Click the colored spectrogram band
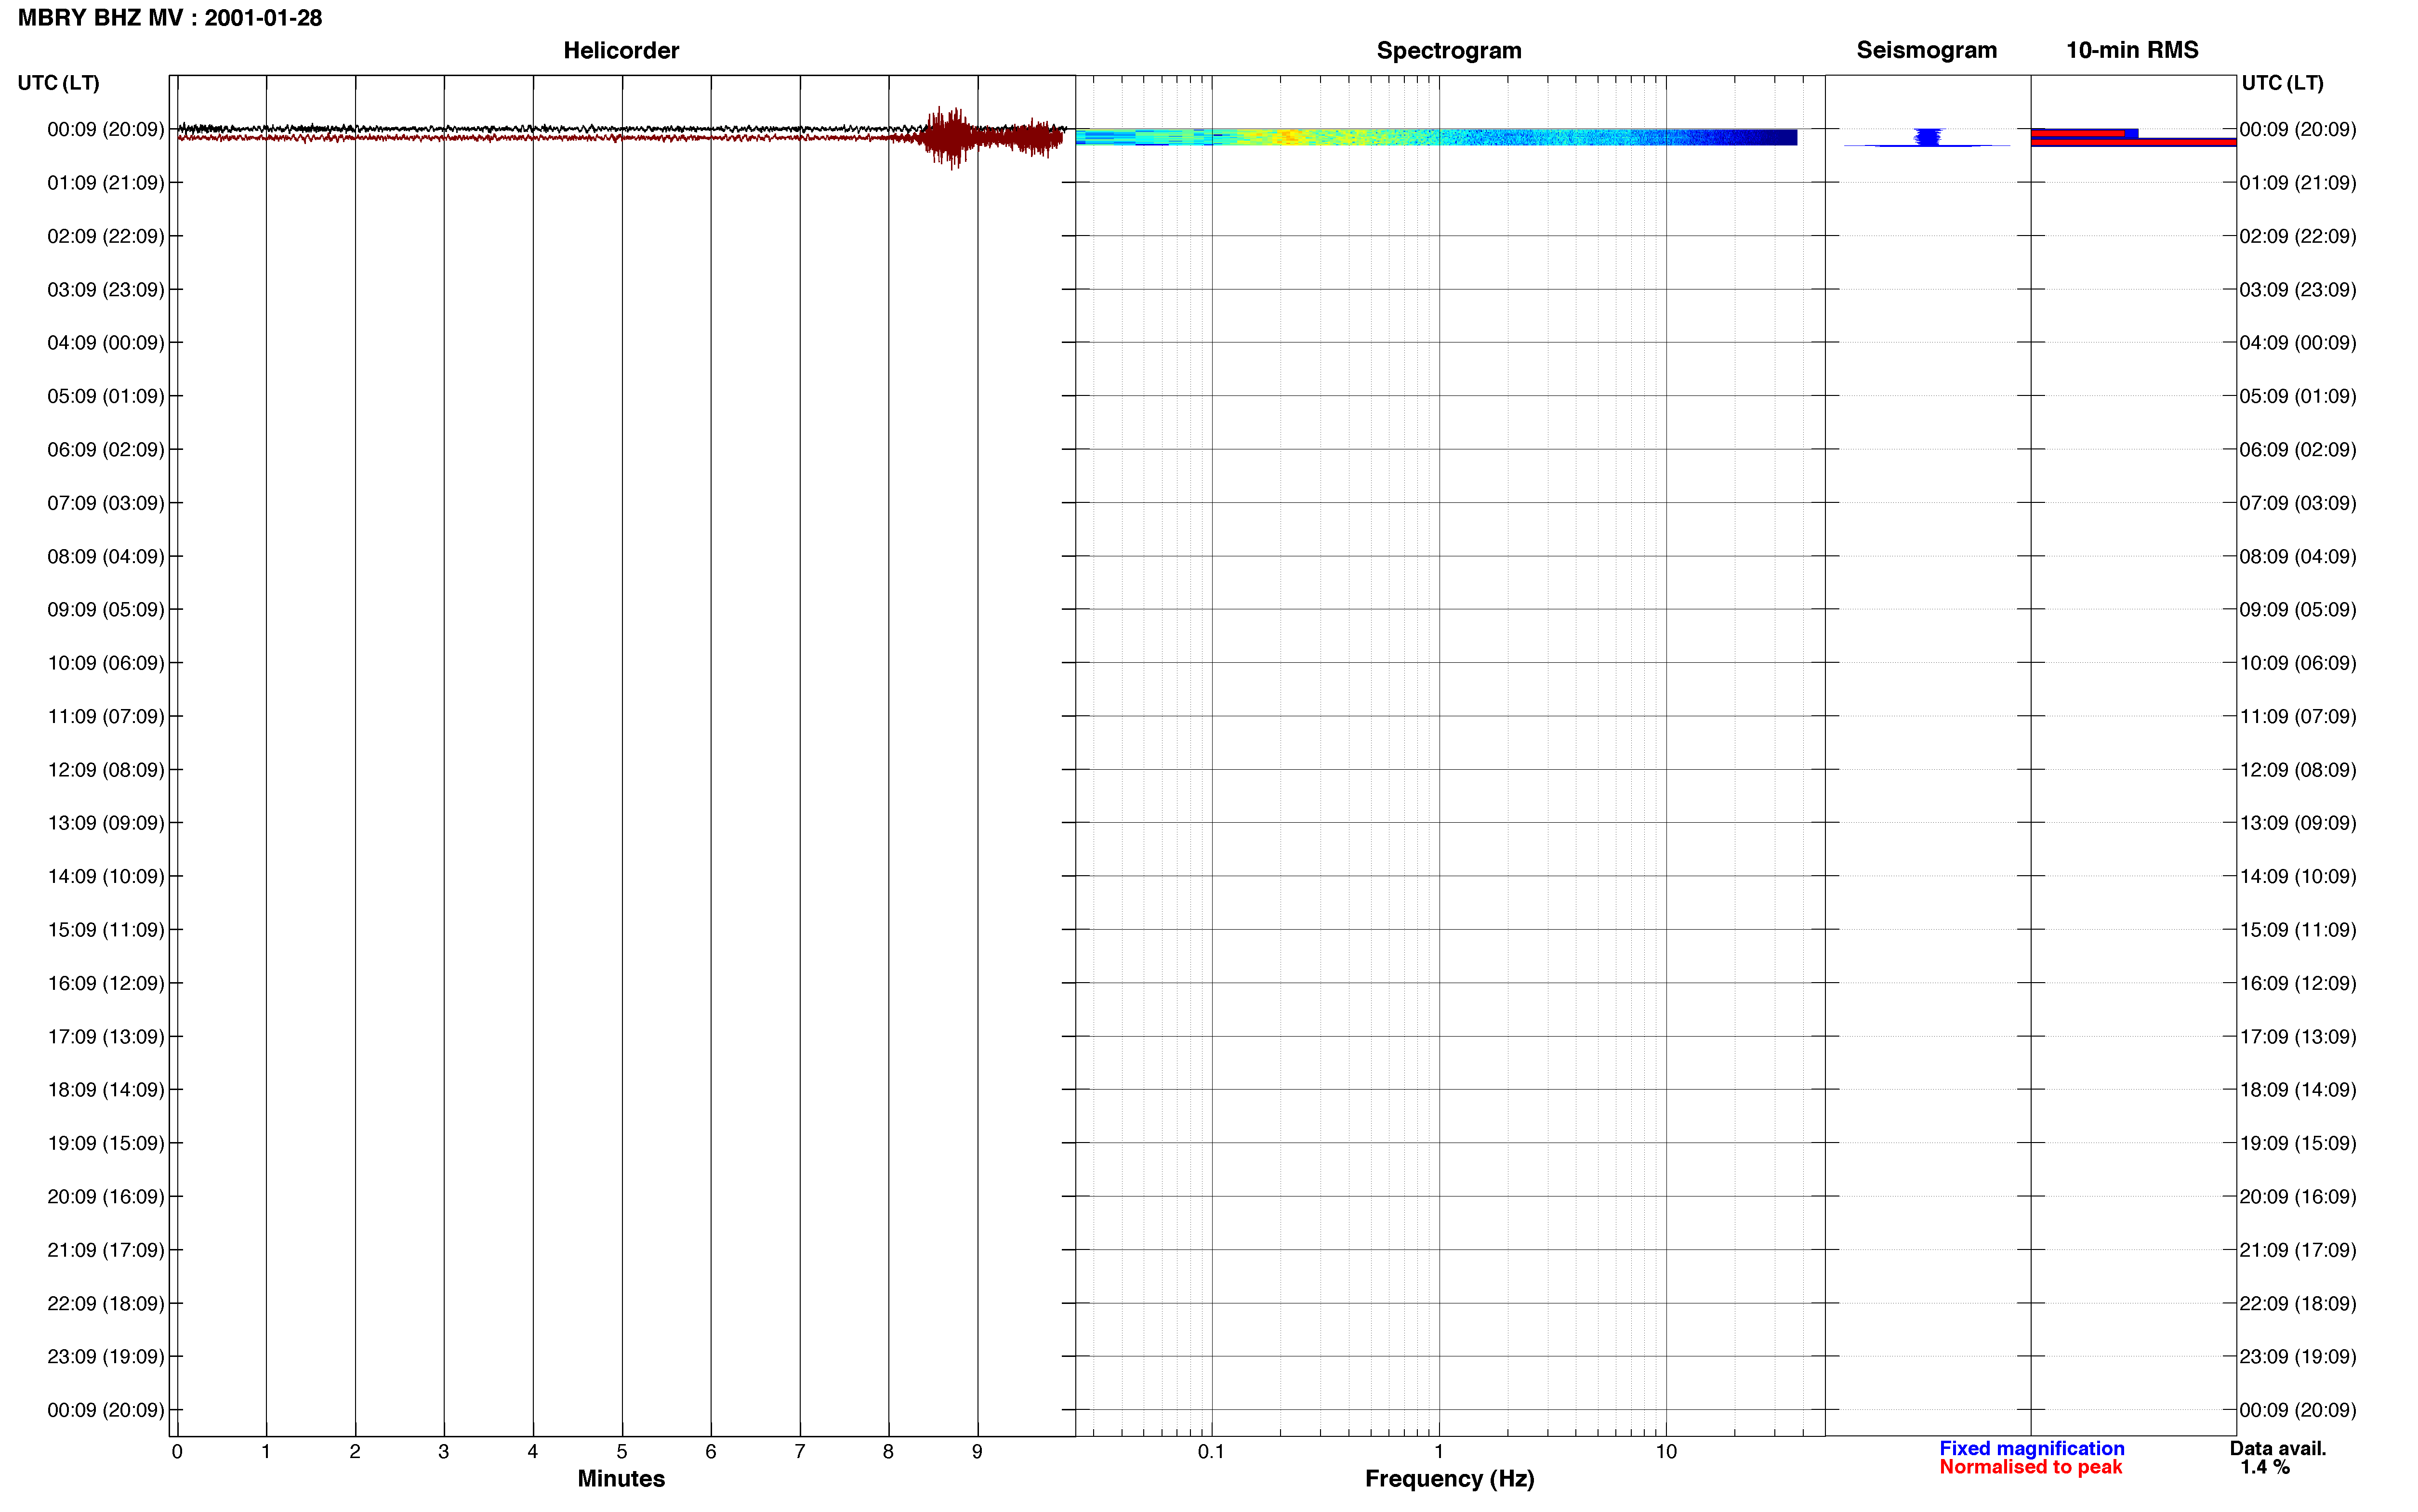This screenshot has height=1512, width=2418. click(x=1436, y=137)
